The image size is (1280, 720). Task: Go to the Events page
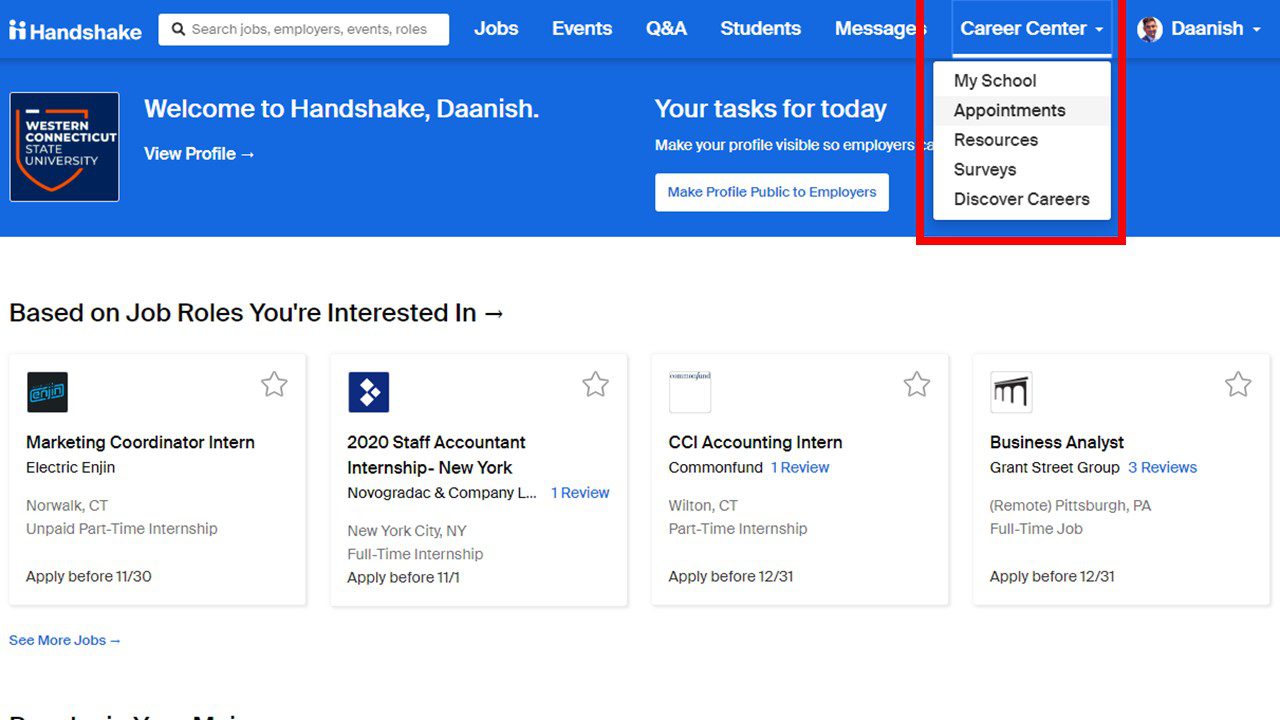[x=582, y=29]
